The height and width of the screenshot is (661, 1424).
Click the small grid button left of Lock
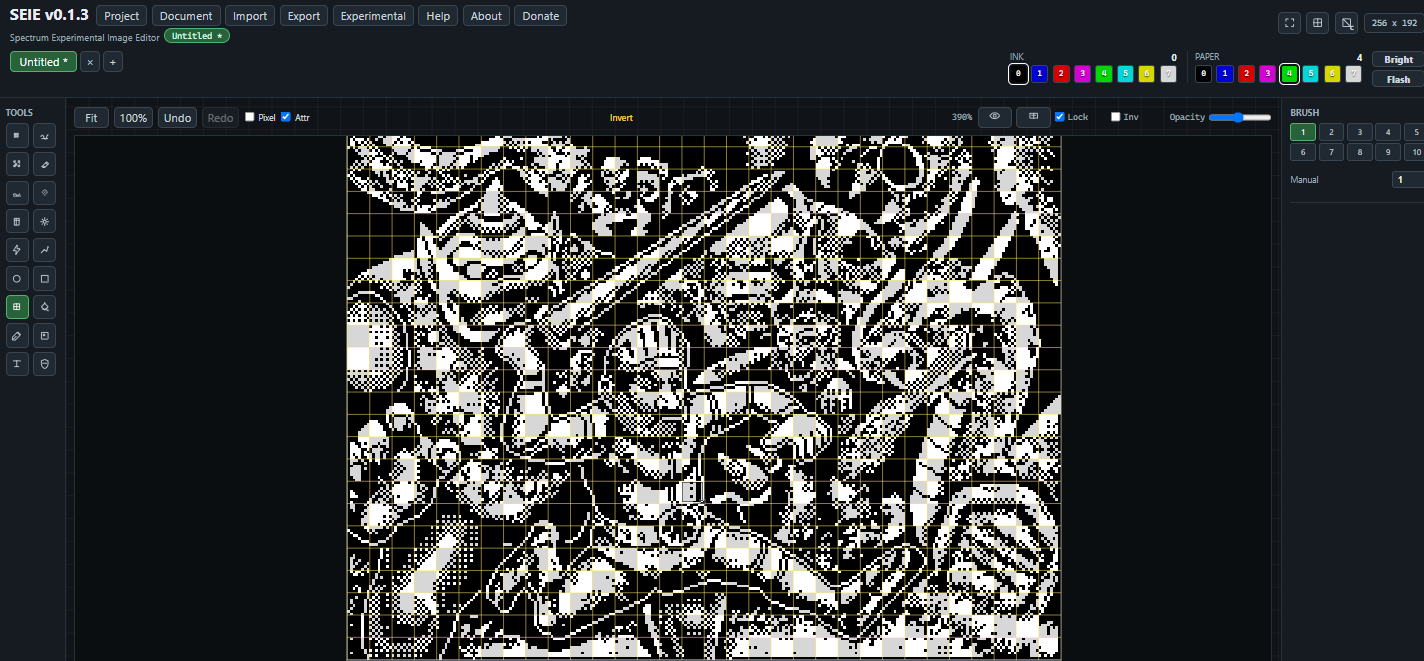(1033, 117)
